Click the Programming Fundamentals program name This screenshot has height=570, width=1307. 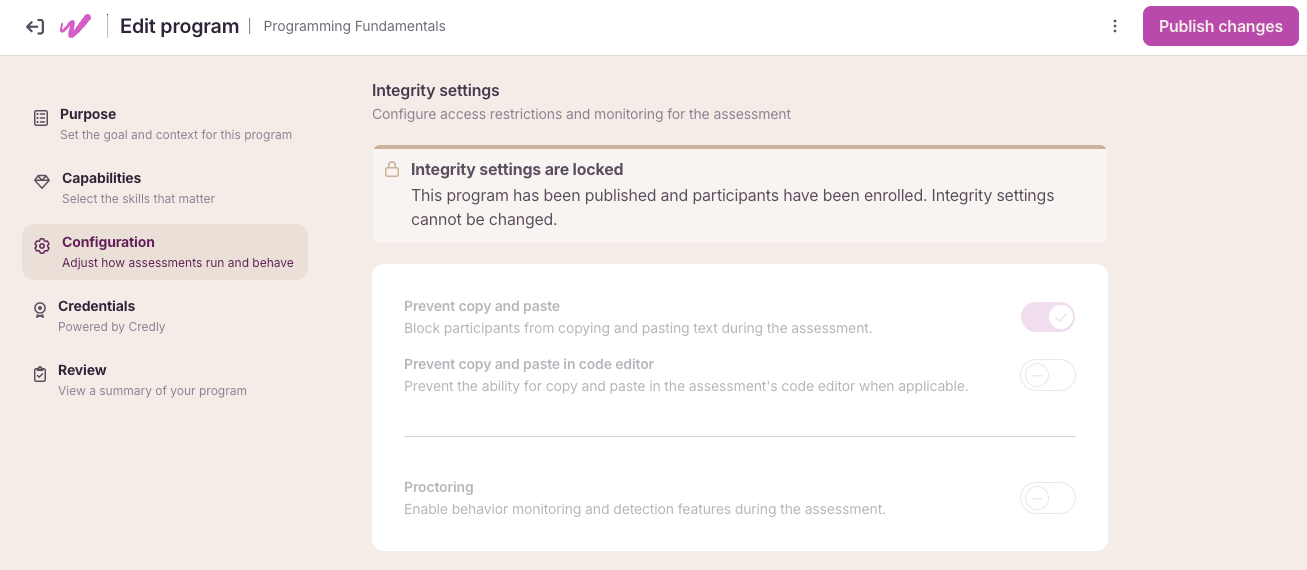point(354,27)
